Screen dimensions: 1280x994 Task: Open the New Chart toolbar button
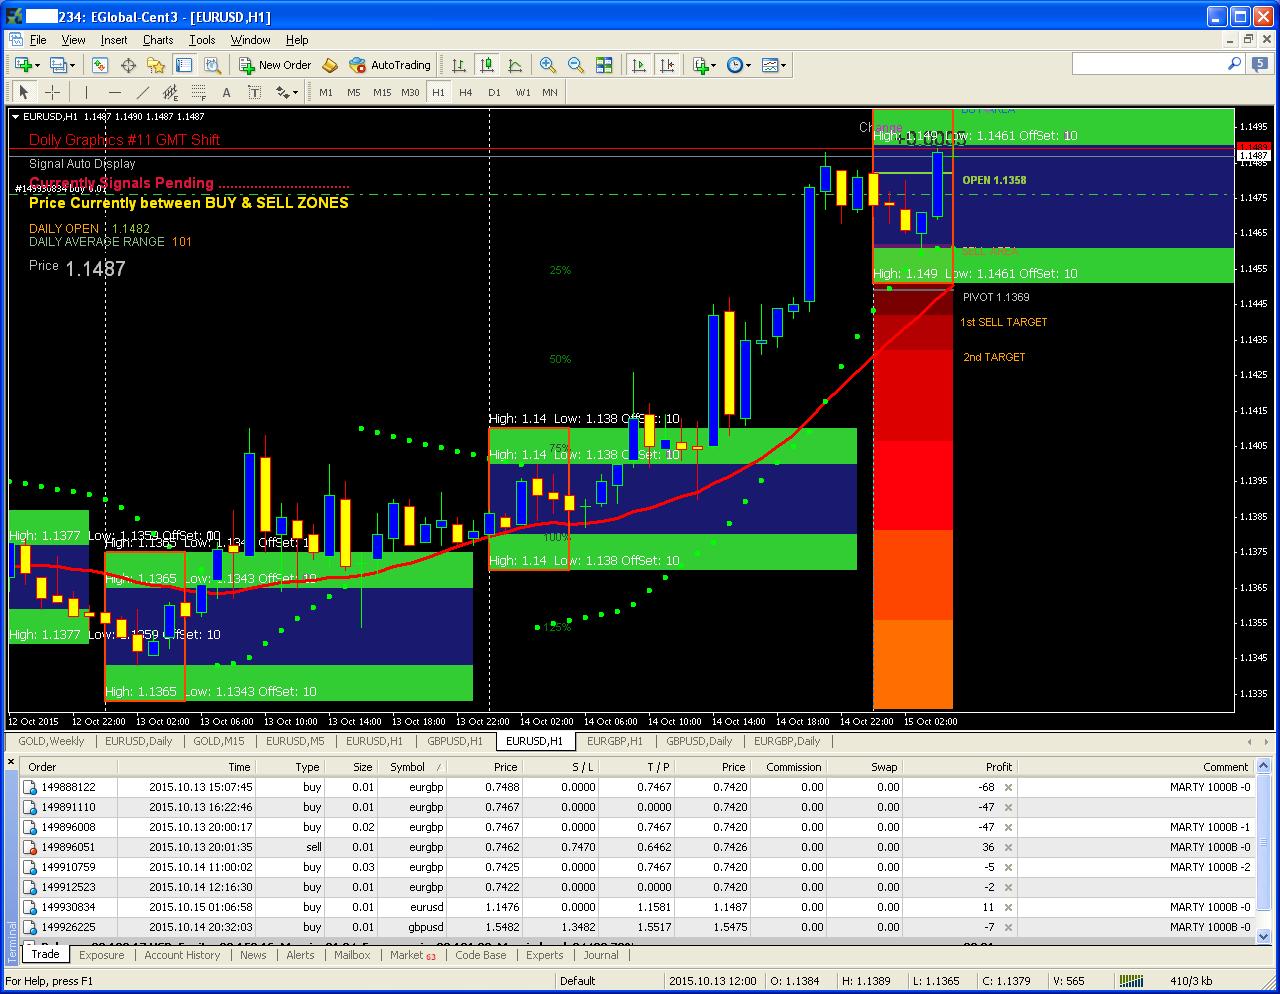[22, 65]
